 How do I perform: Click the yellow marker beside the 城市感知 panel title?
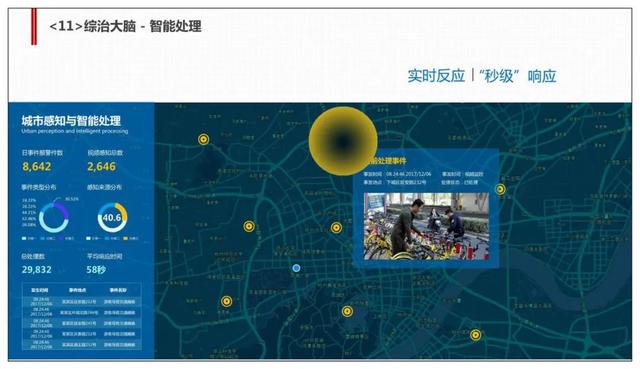(x=203, y=140)
